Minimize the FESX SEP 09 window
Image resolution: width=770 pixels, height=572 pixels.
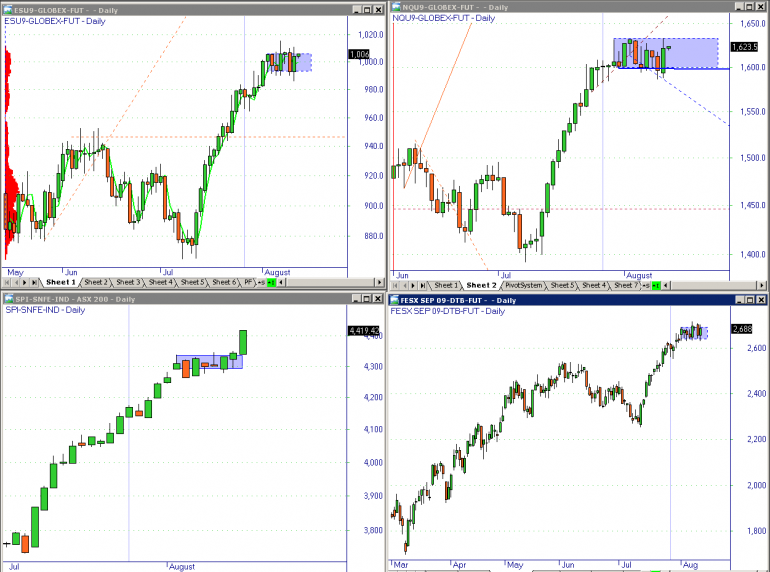(x=740, y=300)
